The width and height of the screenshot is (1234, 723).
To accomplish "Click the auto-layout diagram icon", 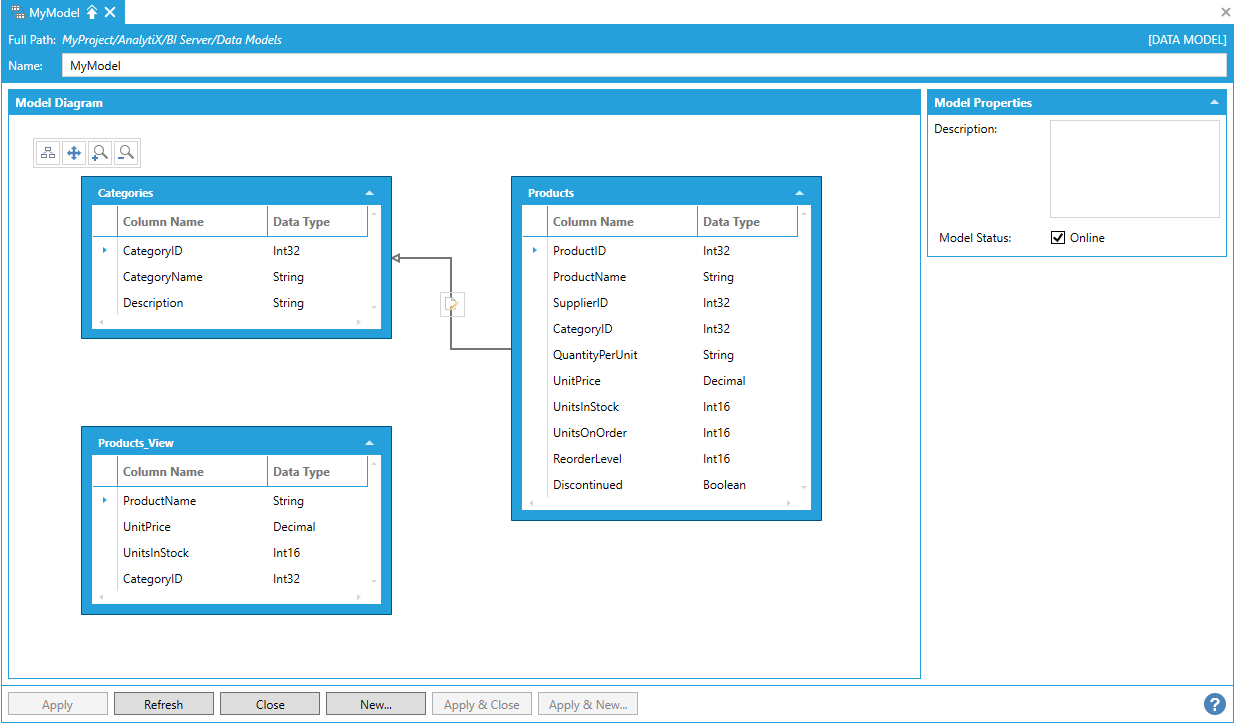I will click(x=48, y=153).
